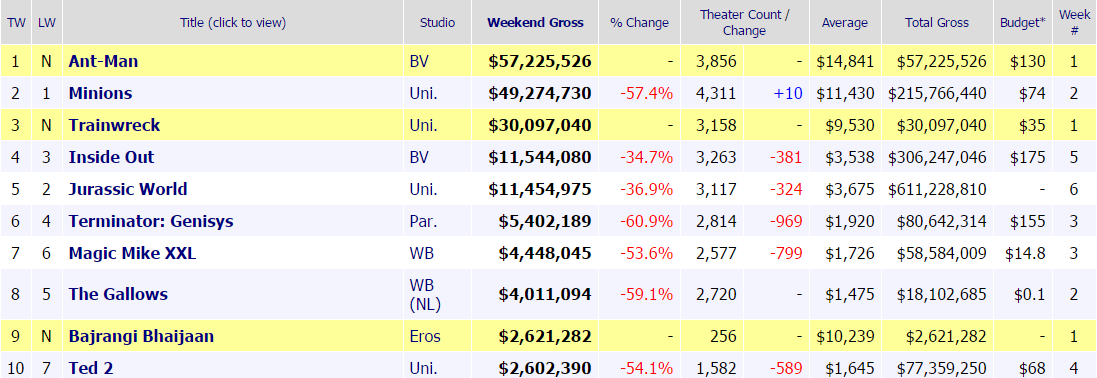
Task: Click the Title column header
Action: 233,22
